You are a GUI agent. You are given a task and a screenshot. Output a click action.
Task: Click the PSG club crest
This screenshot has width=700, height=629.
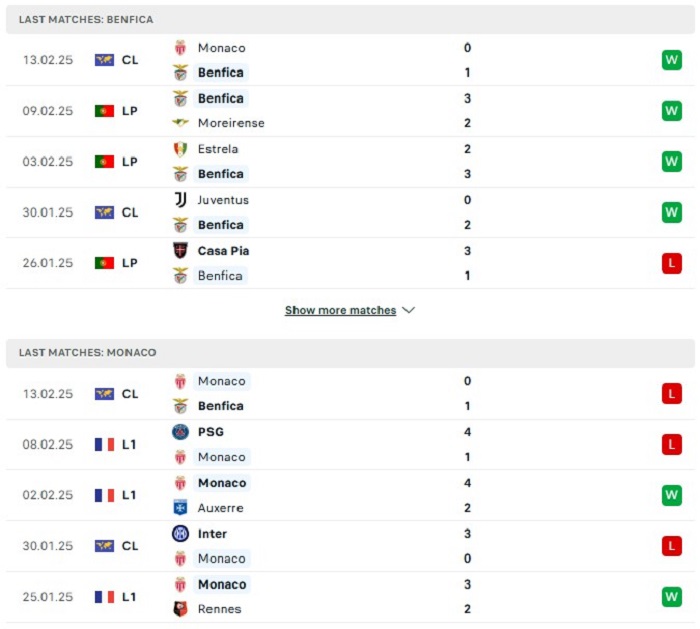click(180, 432)
